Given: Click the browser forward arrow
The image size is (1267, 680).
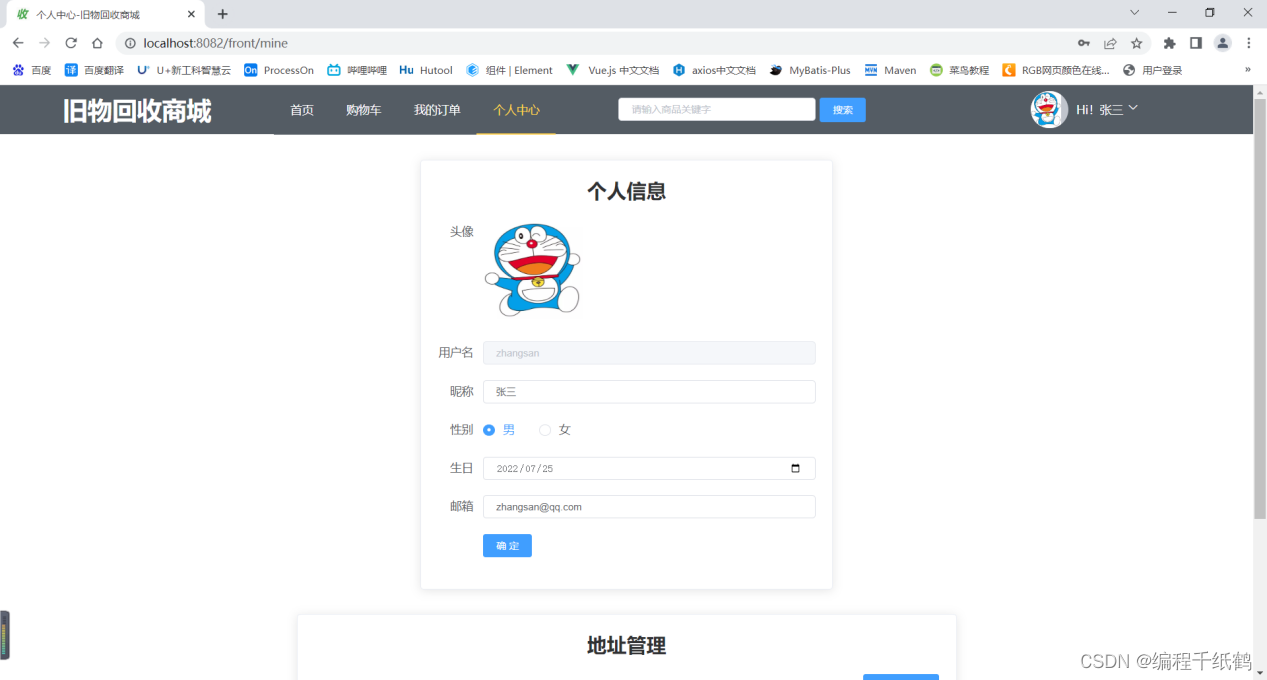Looking at the screenshot, I should pyautogui.click(x=44, y=43).
